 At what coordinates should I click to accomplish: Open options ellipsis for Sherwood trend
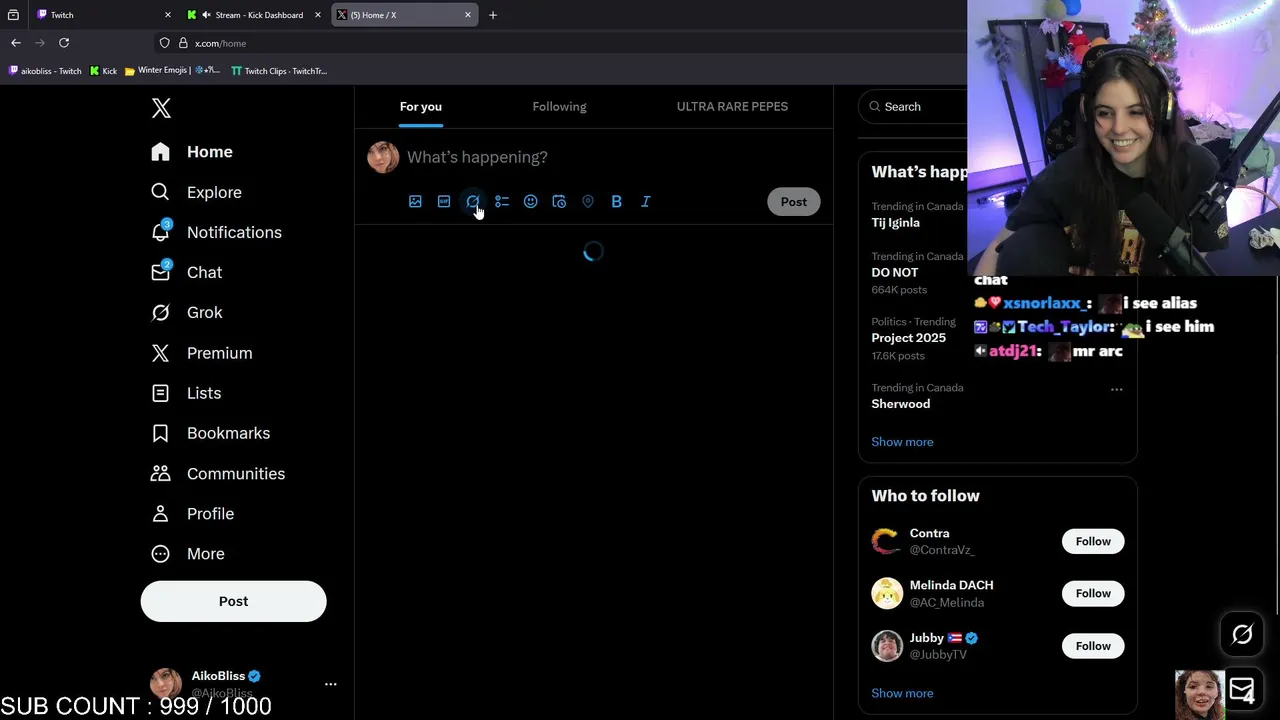click(x=1116, y=389)
